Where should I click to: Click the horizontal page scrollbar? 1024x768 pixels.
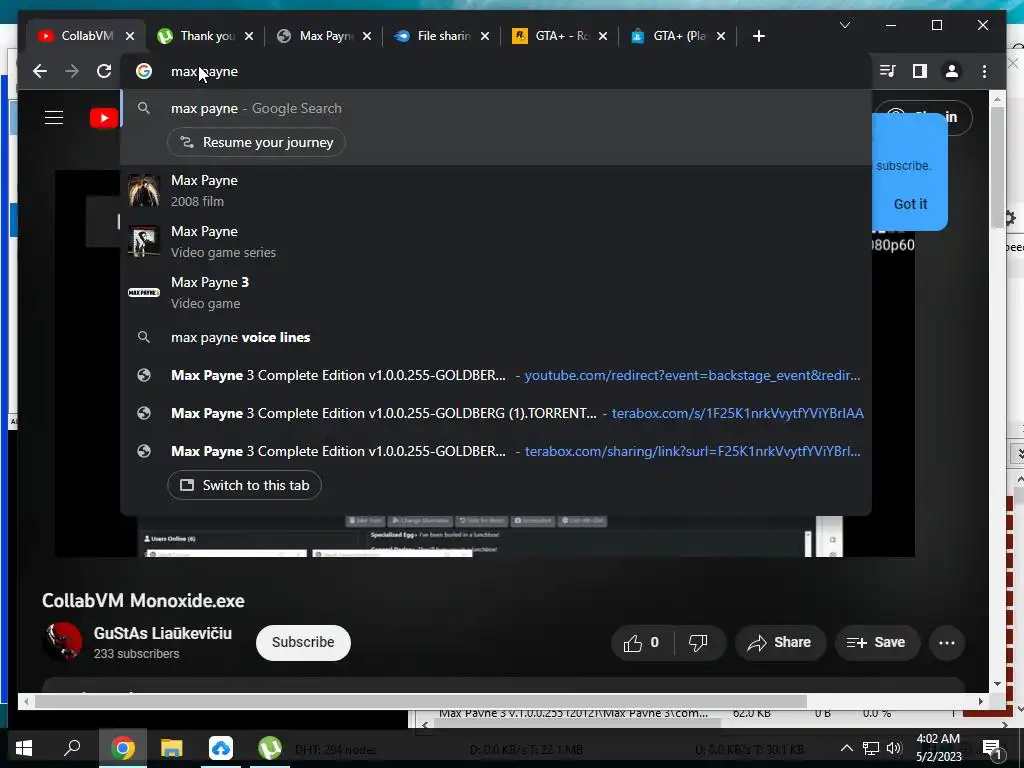[421, 701]
